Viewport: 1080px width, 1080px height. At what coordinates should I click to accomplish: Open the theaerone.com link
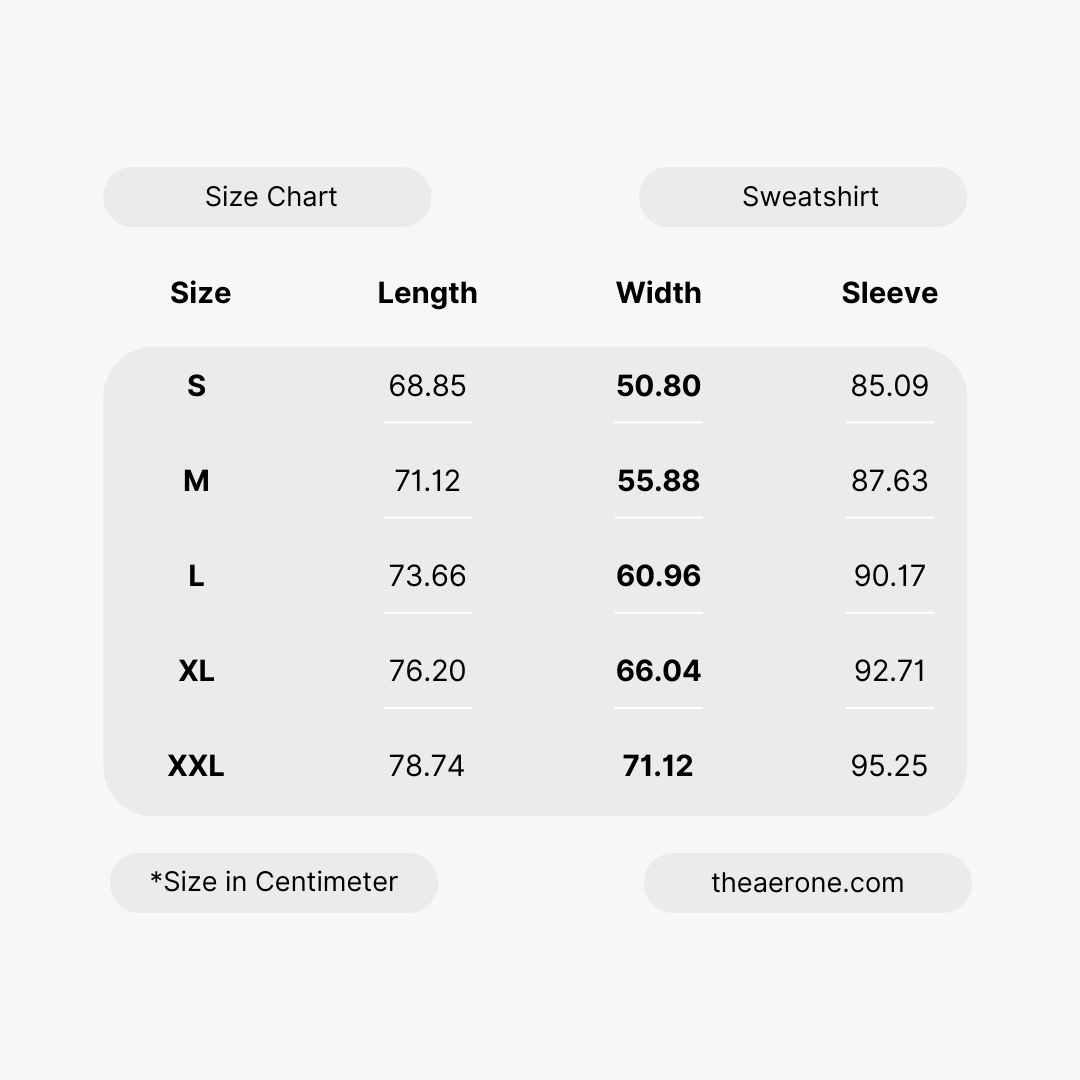807,883
